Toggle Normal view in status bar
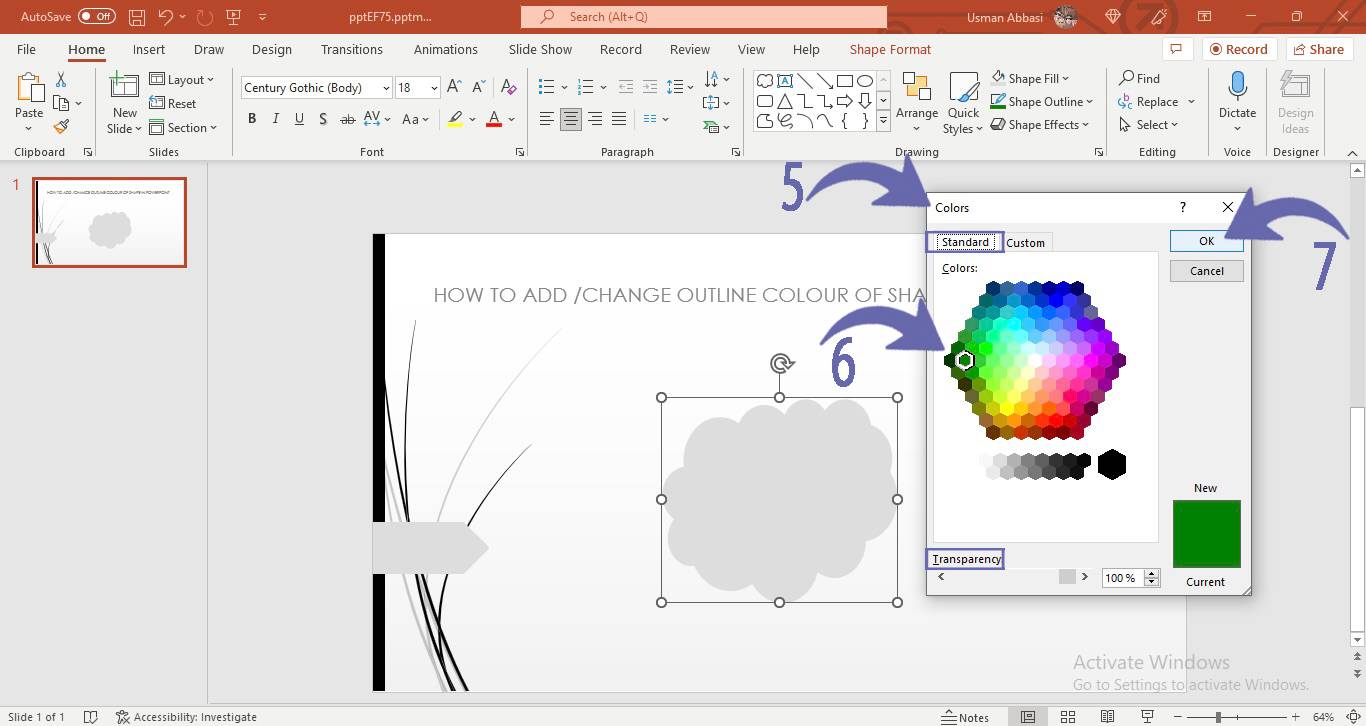Image resolution: width=1366 pixels, height=726 pixels. click(x=1027, y=717)
